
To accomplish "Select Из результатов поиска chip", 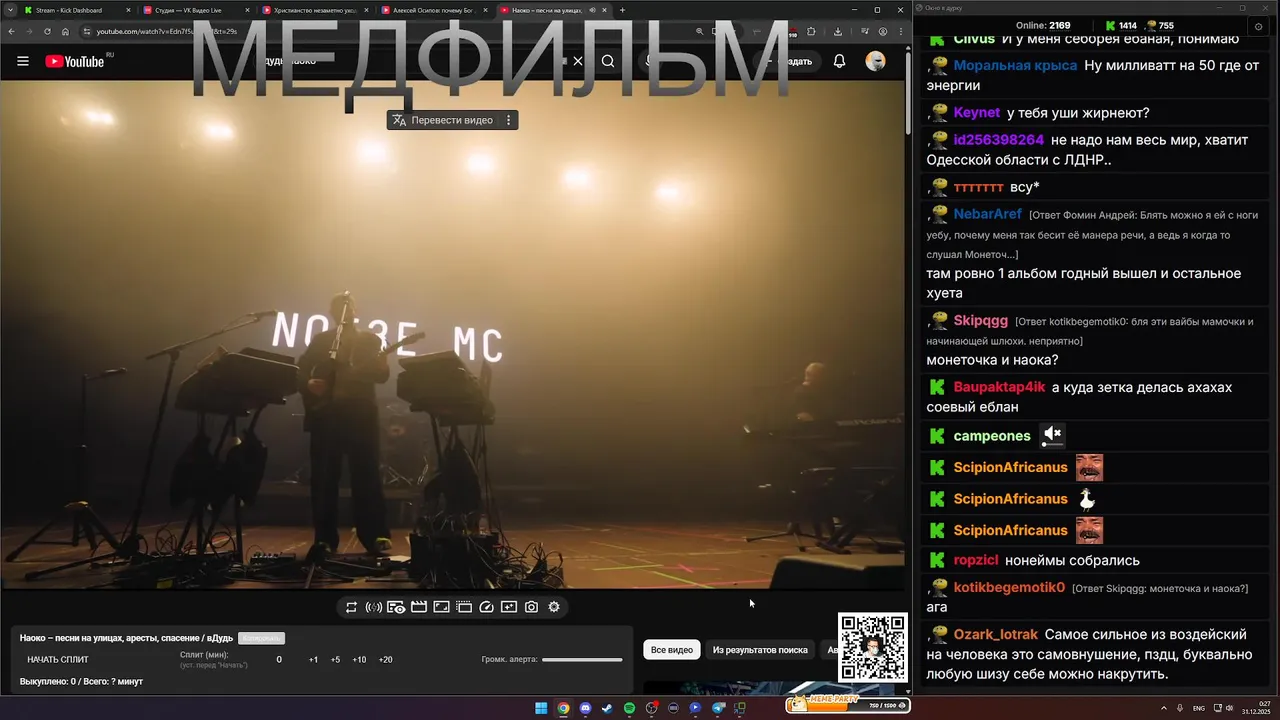I will pyautogui.click(x=760, y=650).
